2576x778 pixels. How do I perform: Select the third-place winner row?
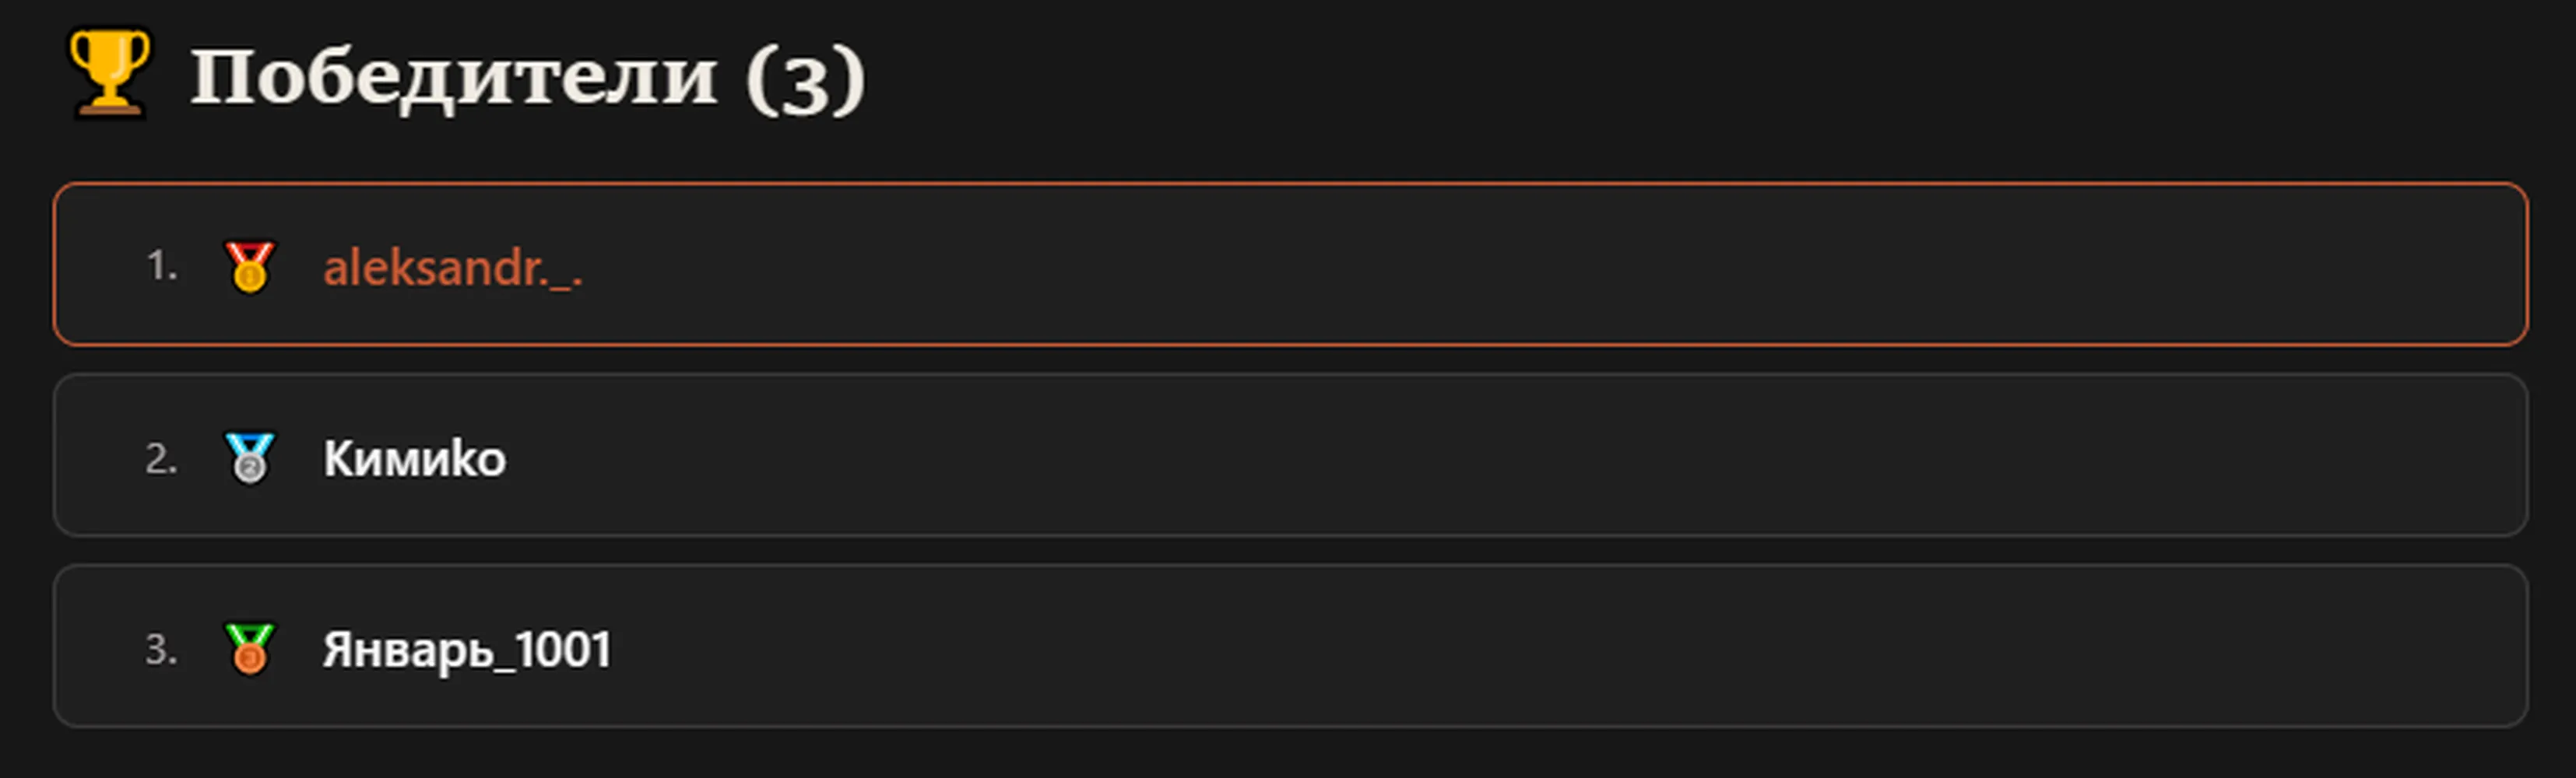(1290, 646)
